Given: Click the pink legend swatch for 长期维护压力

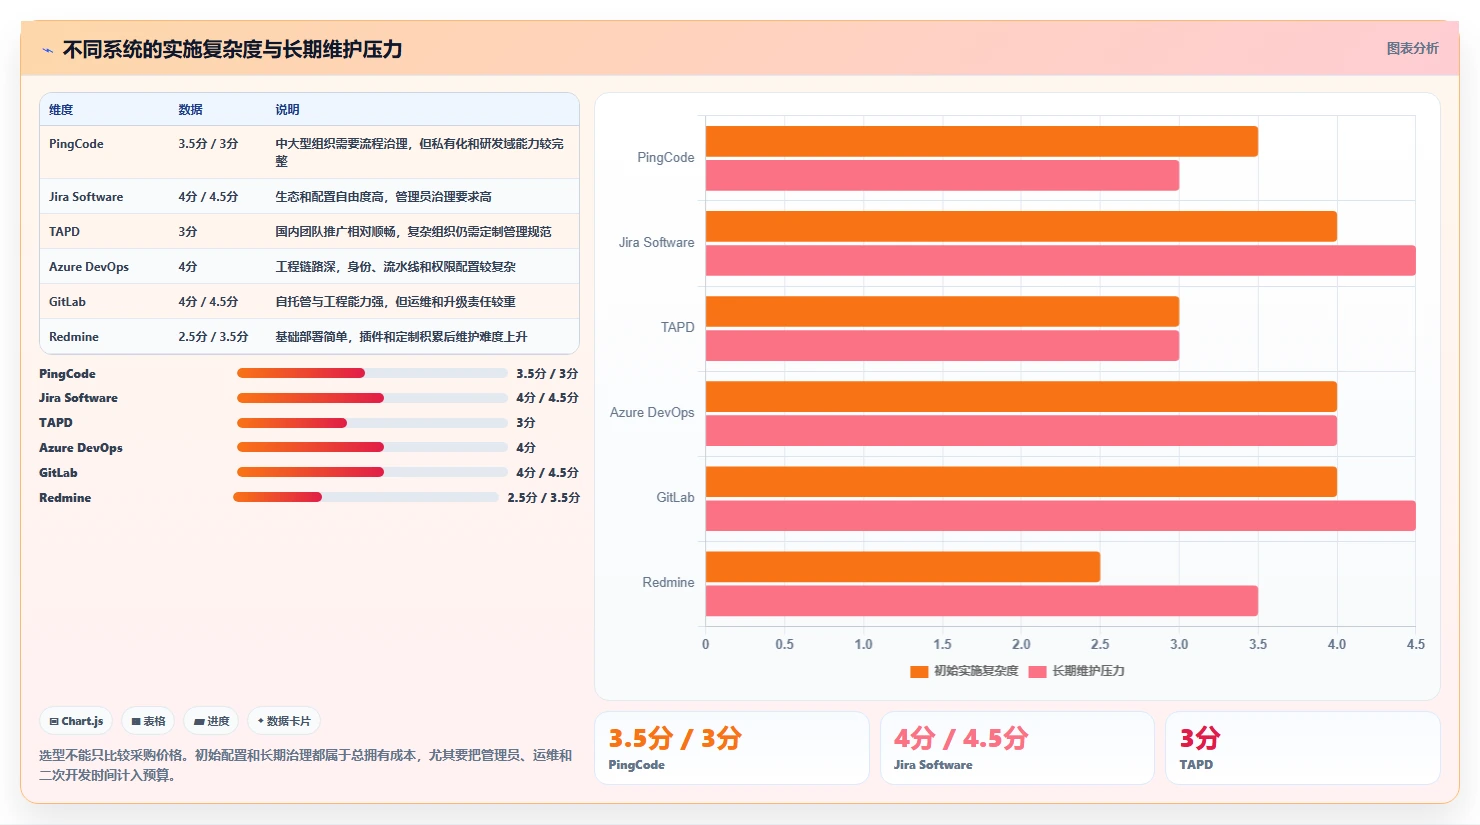Looking at the screenshot, I should click(x=1037, y=671).
